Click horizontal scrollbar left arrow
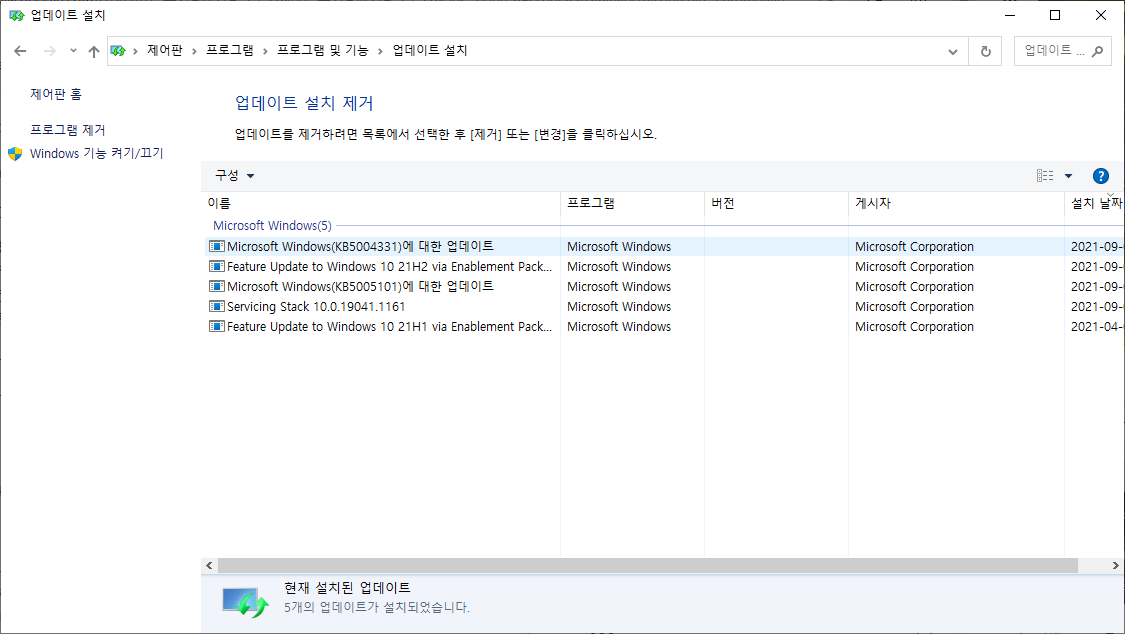The image size is (1125, 634). (x=209, y=566)
